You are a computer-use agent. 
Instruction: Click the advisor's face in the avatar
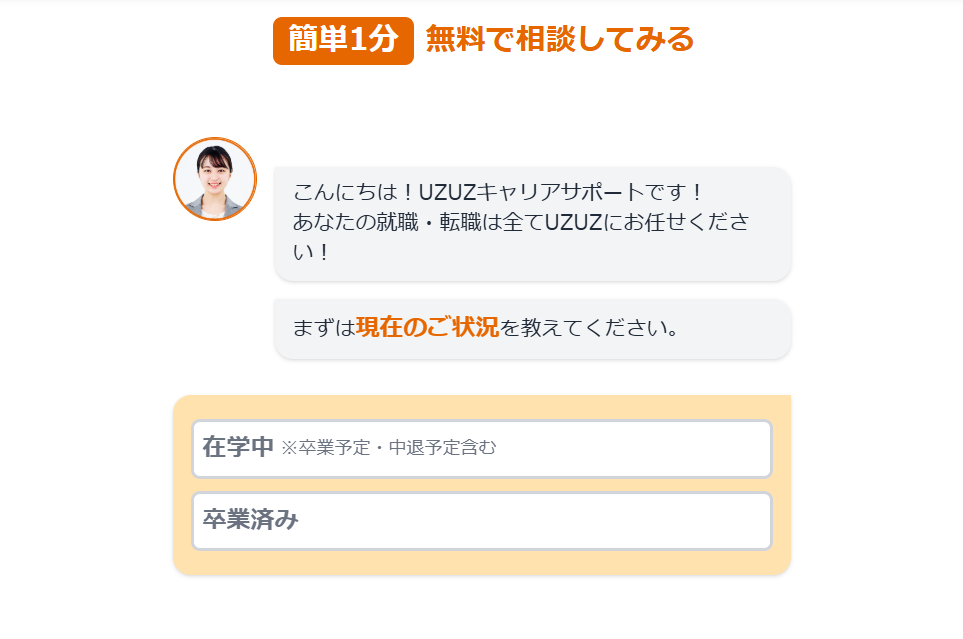(x=215, y=171)
